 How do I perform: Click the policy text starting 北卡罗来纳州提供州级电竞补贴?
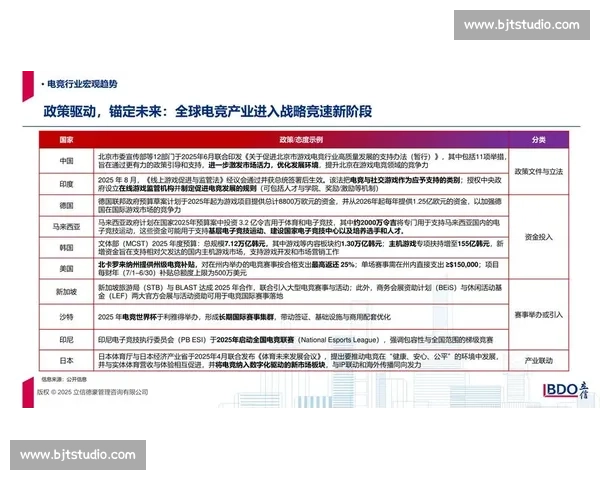tap(298, 269)
